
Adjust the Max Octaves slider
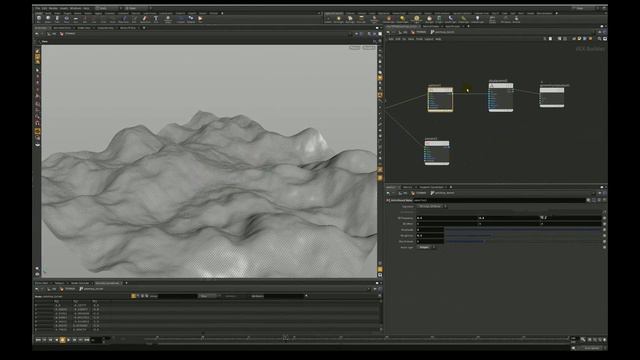point(523,241)
